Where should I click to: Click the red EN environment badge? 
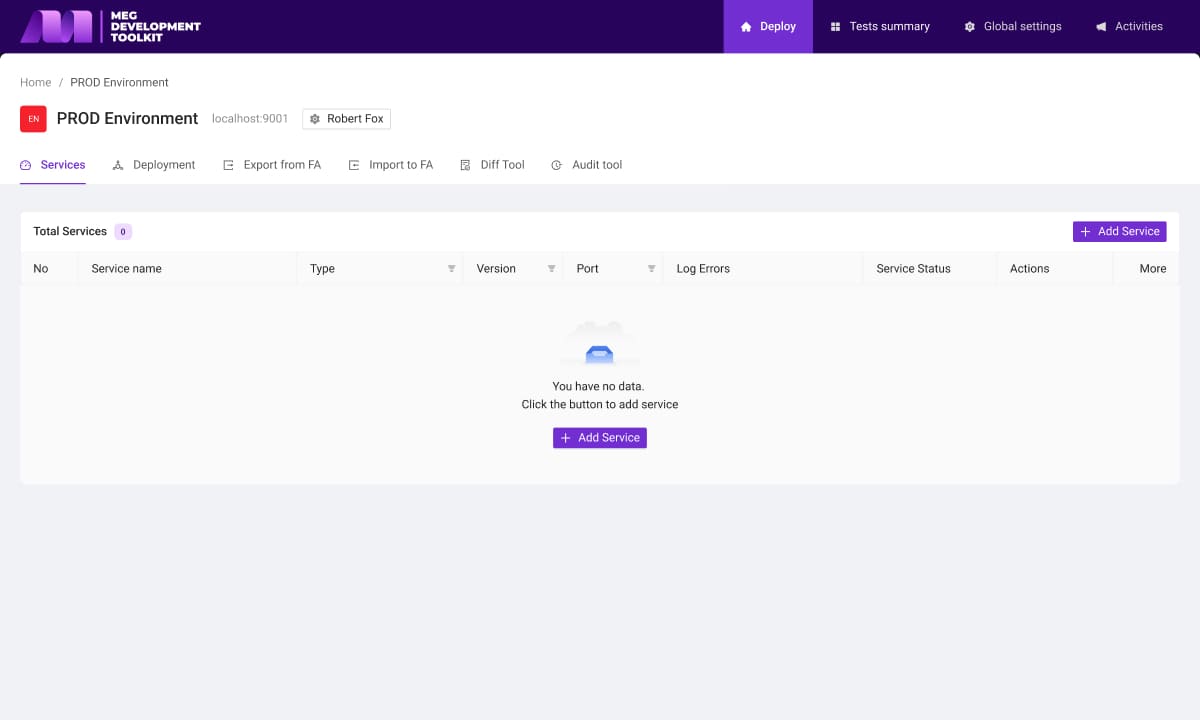pyautogui.click(x=33, y=119)
